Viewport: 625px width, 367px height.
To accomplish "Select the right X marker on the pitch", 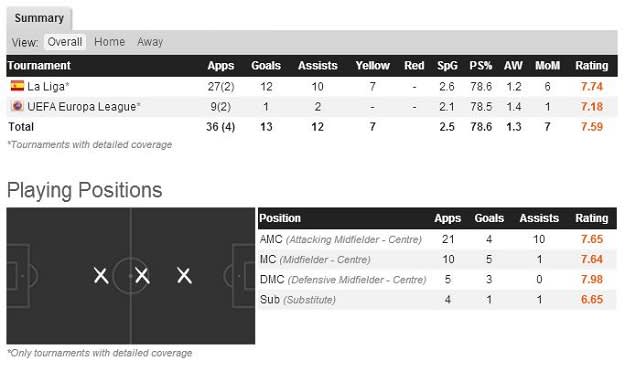I will click(x=184, y=276).
